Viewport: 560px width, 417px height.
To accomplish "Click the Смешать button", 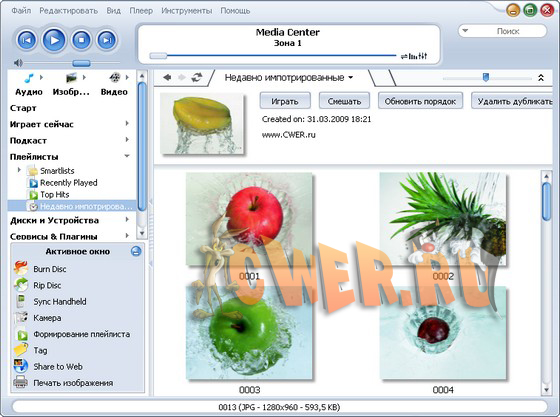I will pyautogui.click(x=344, y=101).
